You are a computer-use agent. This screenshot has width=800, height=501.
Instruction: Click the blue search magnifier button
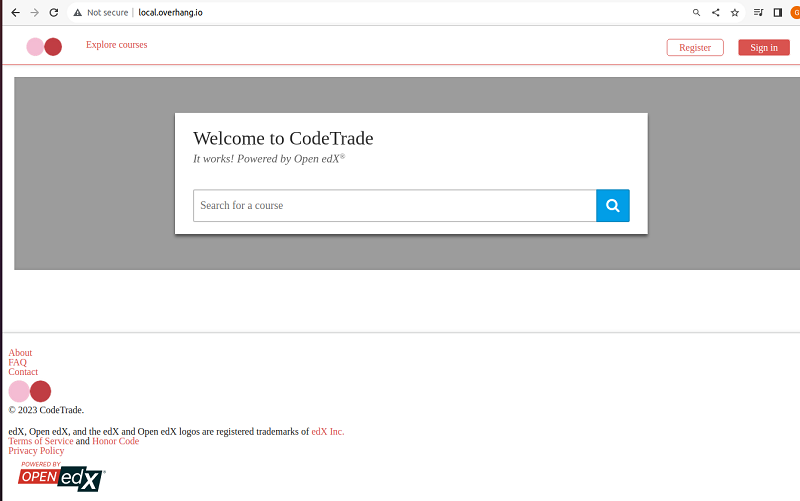pyautogui.click(x=613, y=206)
